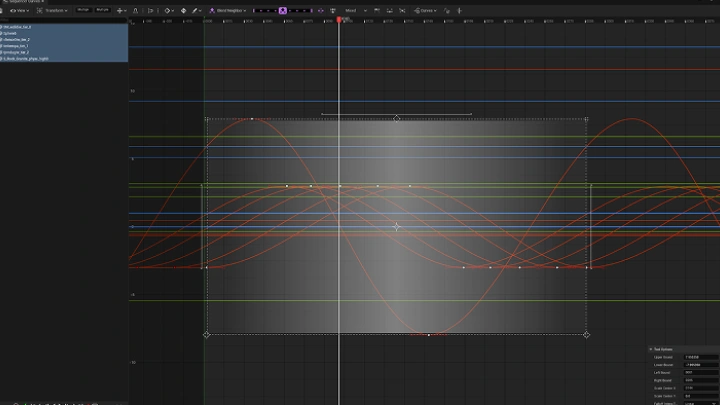Click the scale center crosshair in selection box
This screenshot has height=405, width=720.
(396, 226)
